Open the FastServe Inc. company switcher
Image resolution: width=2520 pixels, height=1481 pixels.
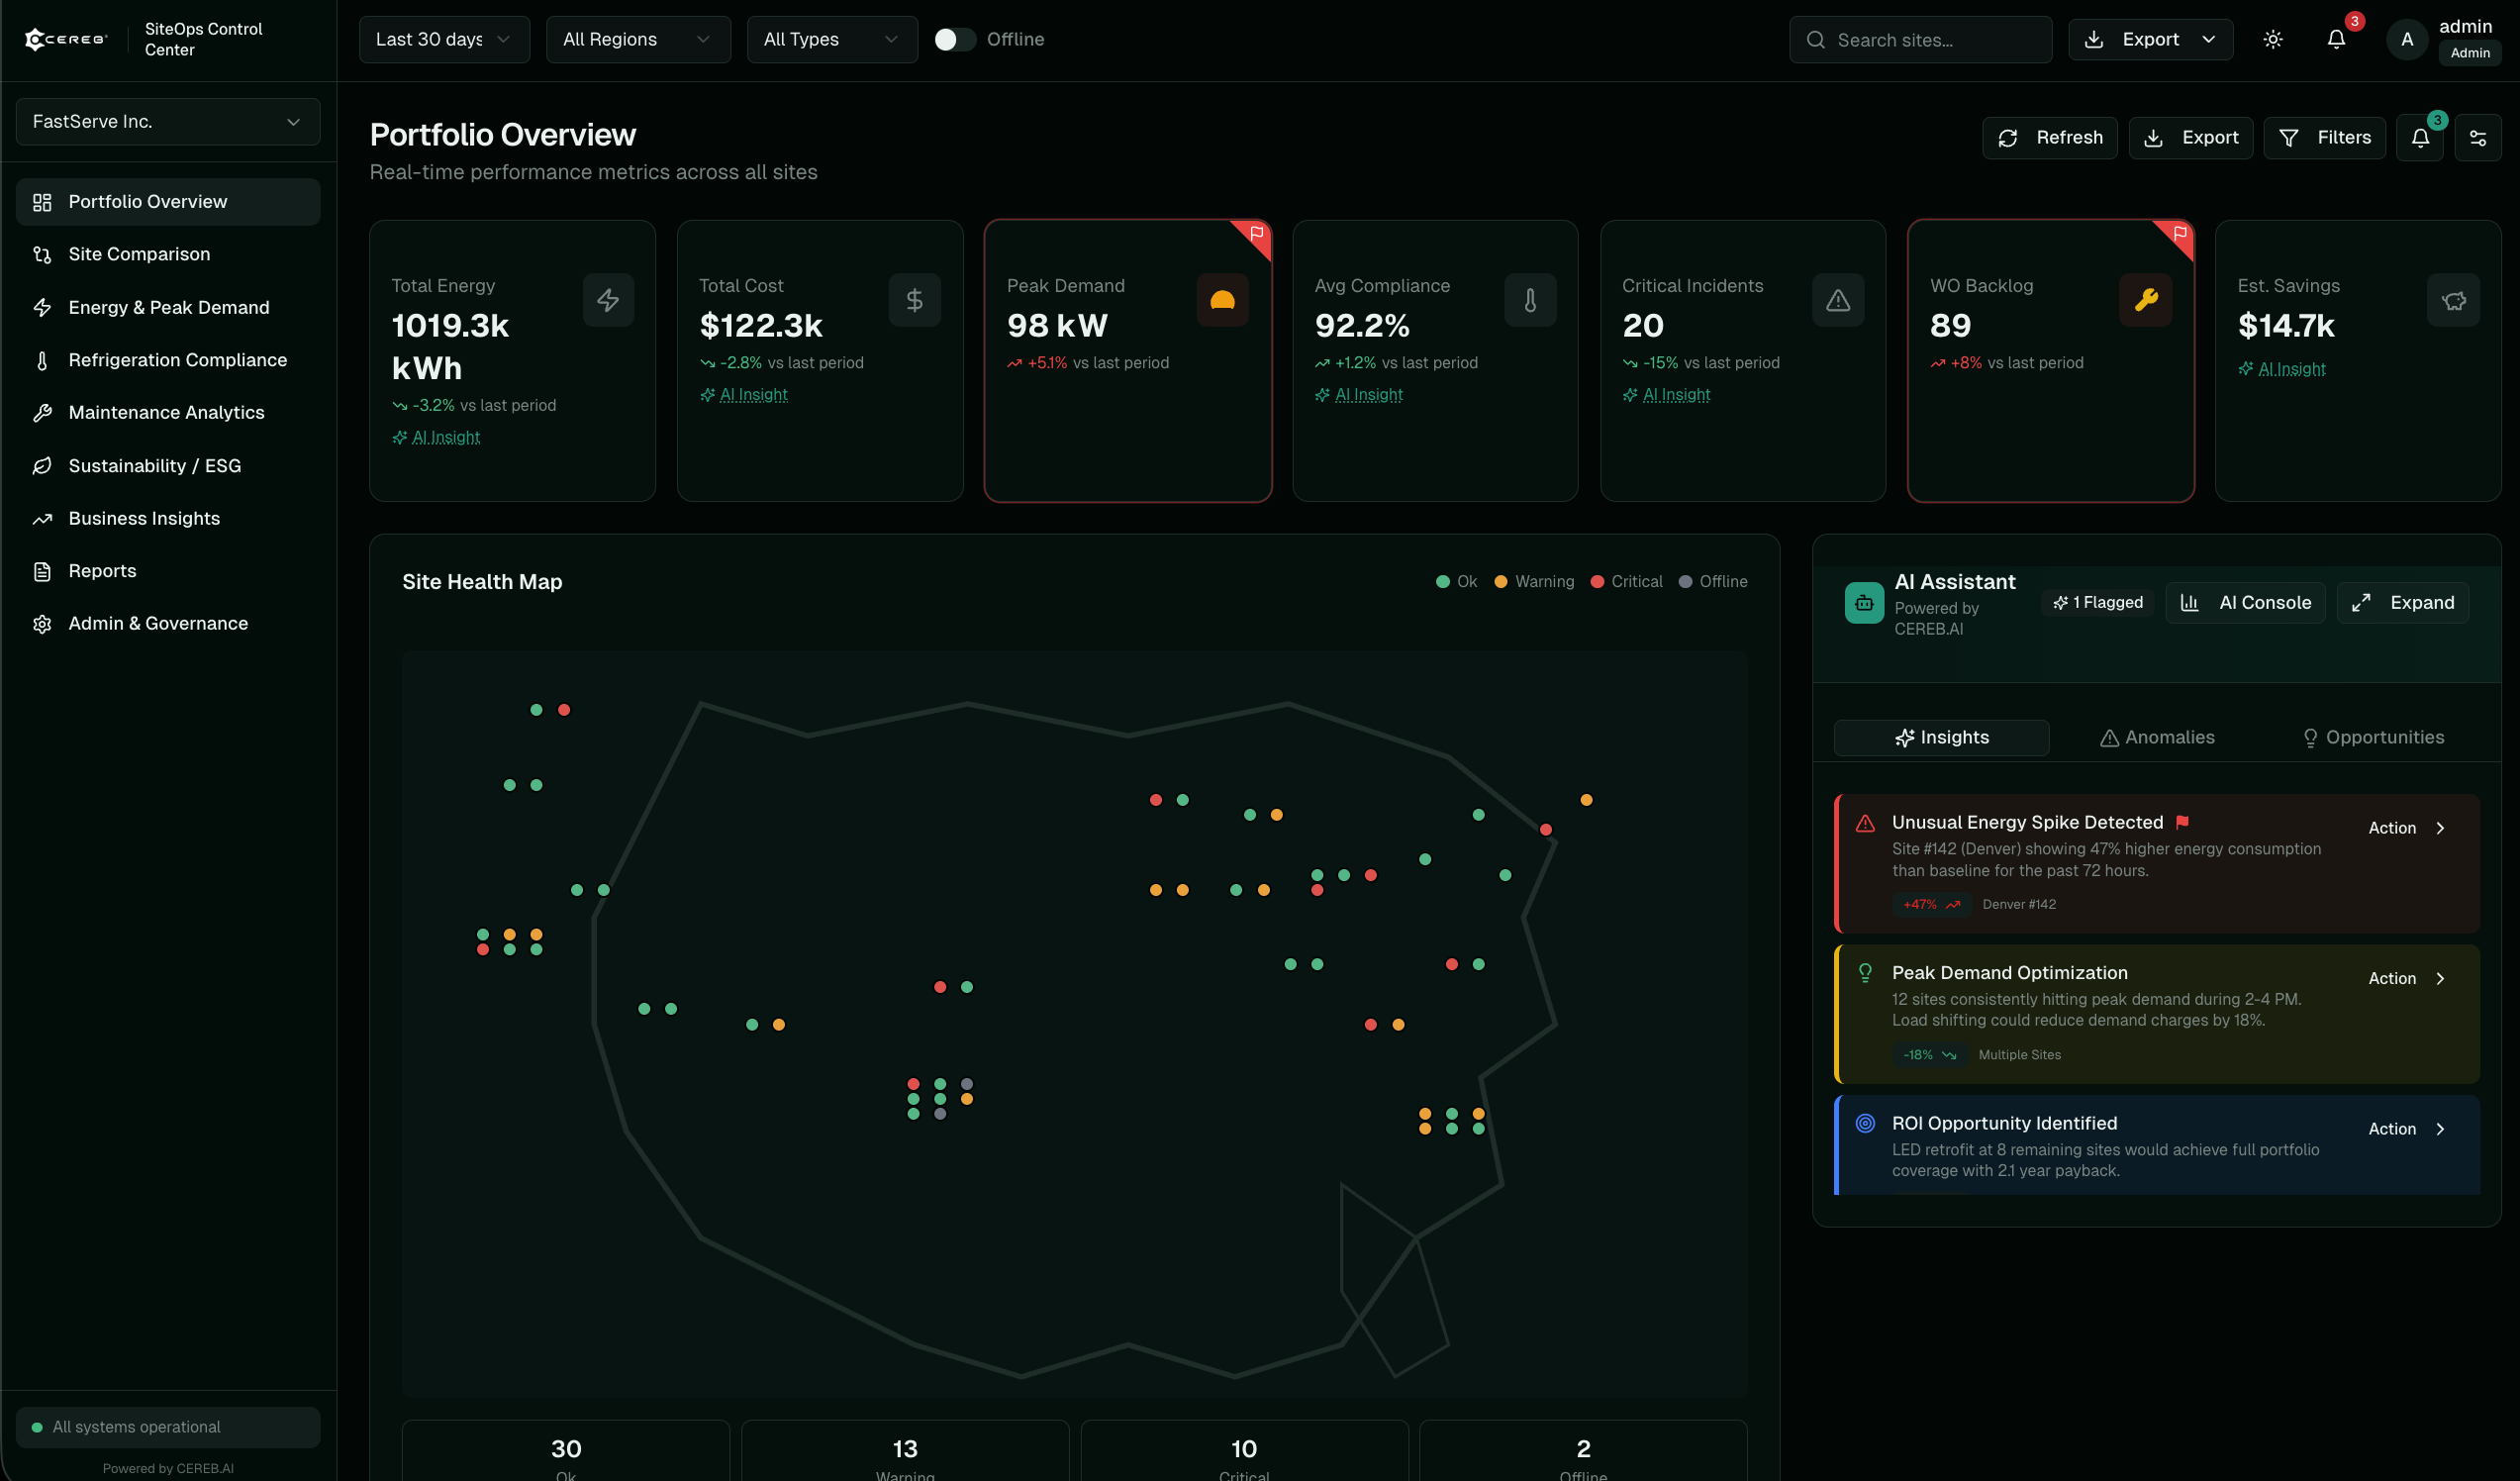click(167, 121)
